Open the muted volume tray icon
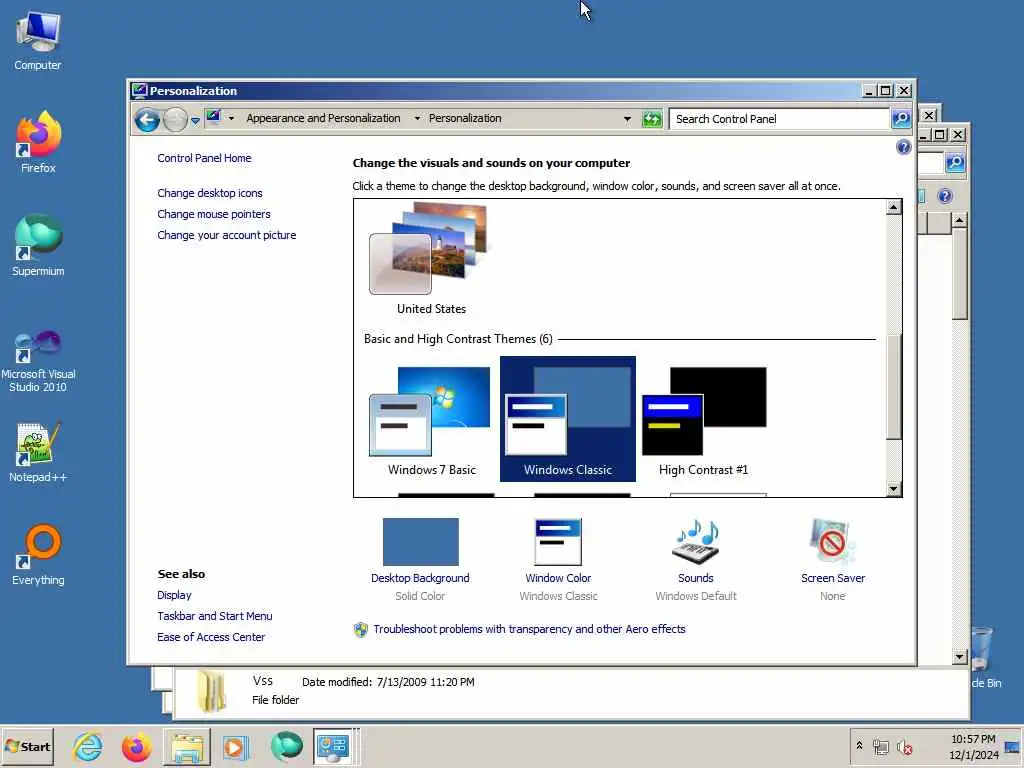This screenshot has height=768, width=1024. point(904,747)
